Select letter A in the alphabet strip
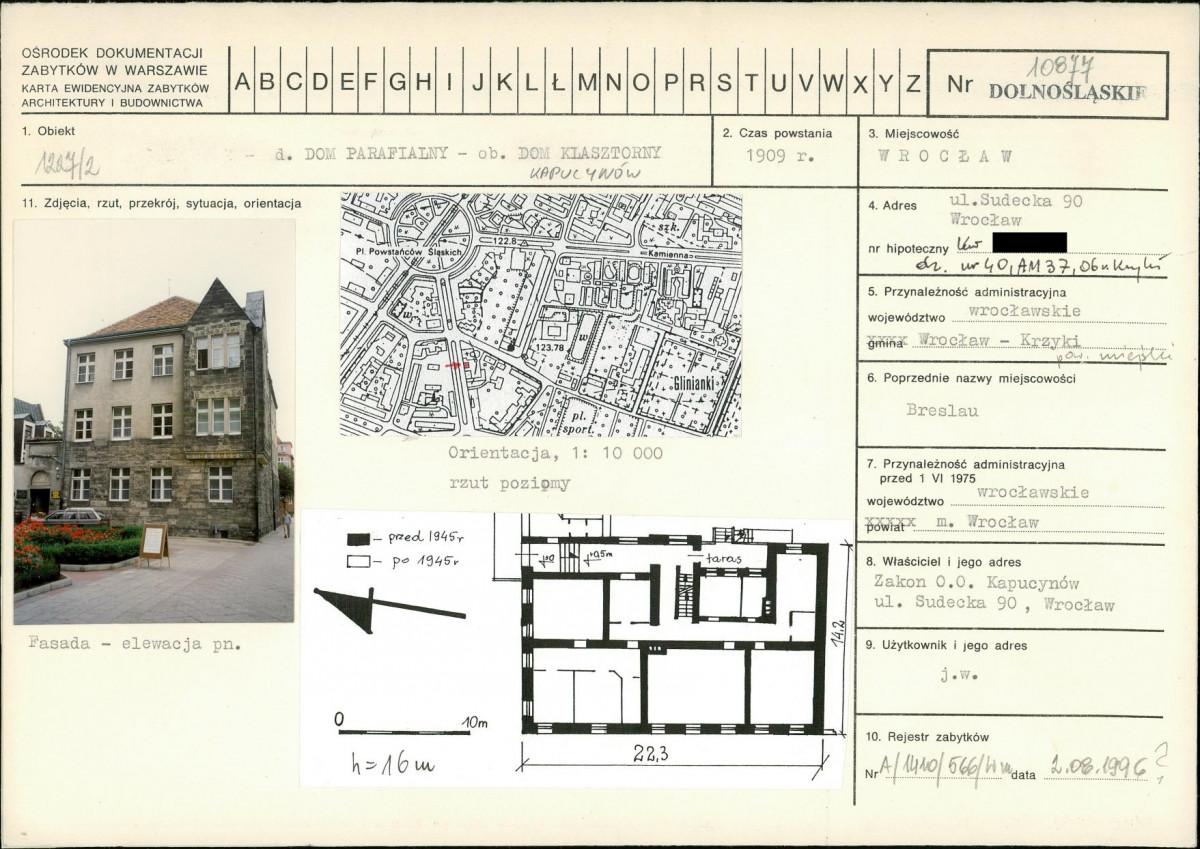The width and height of the screenshot is (1200, 849). point(242,84)
